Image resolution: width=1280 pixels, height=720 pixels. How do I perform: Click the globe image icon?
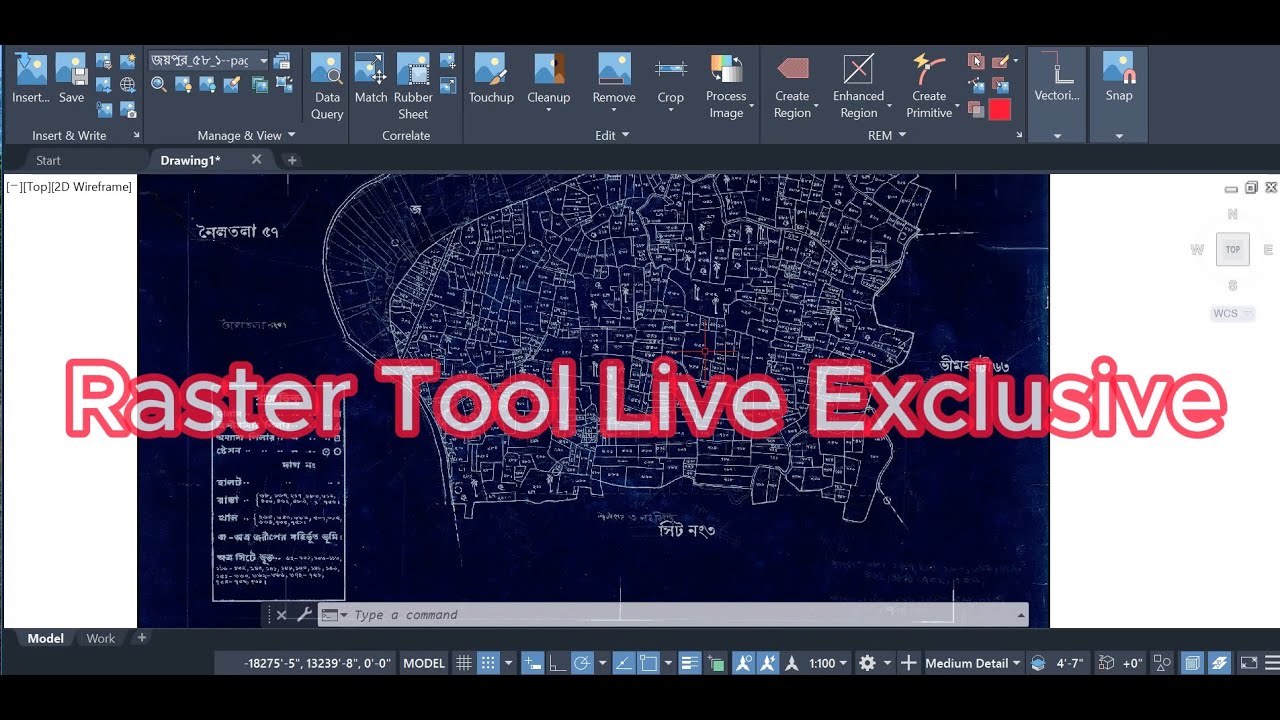pyautogui.click(x=128, y=85)
